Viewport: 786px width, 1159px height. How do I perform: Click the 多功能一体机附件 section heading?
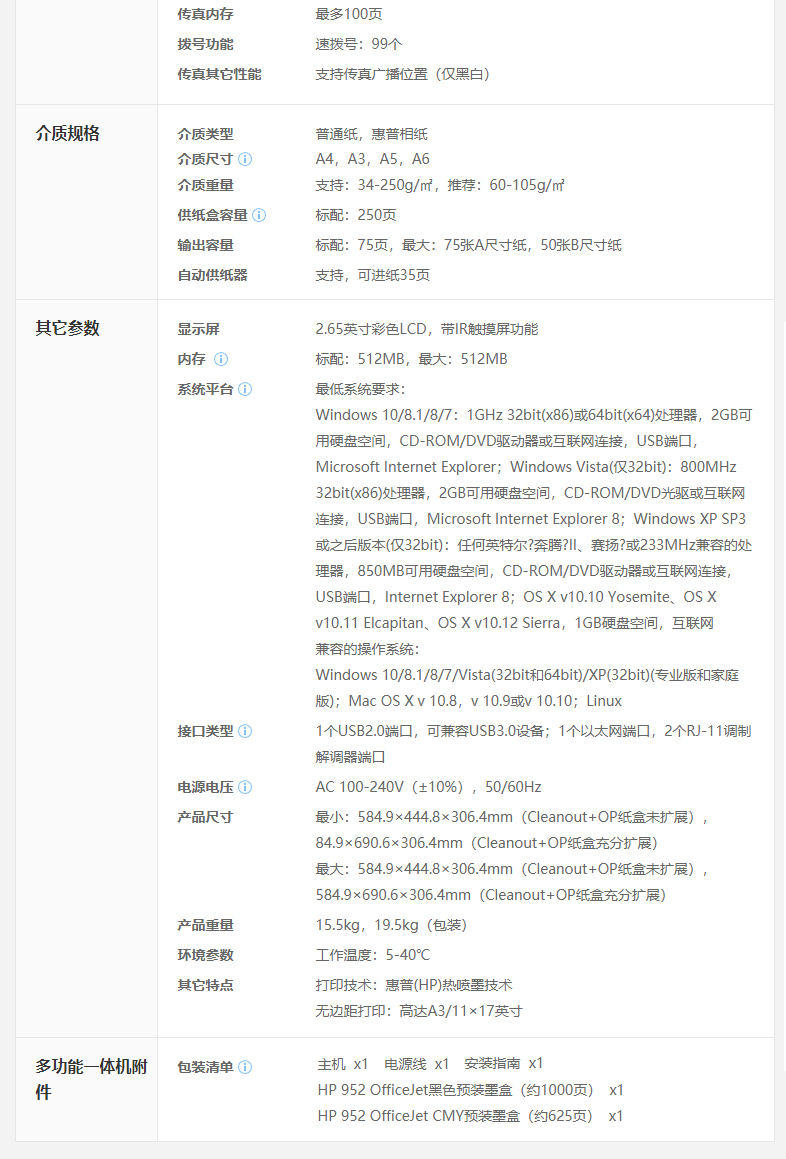click(91, 1079)
